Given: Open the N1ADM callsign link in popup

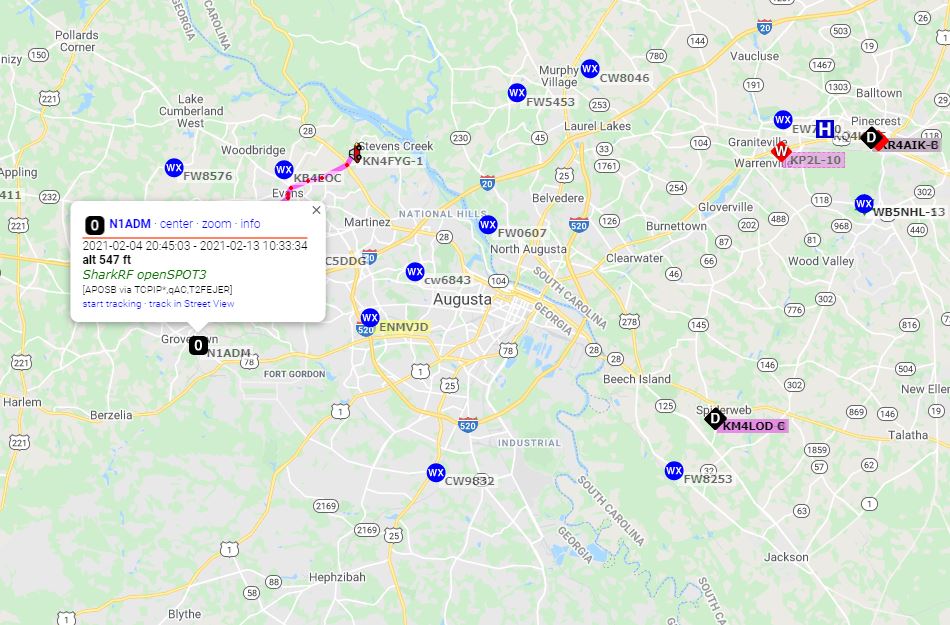Looking at the screenshot, I should click(x=130, y=223).
